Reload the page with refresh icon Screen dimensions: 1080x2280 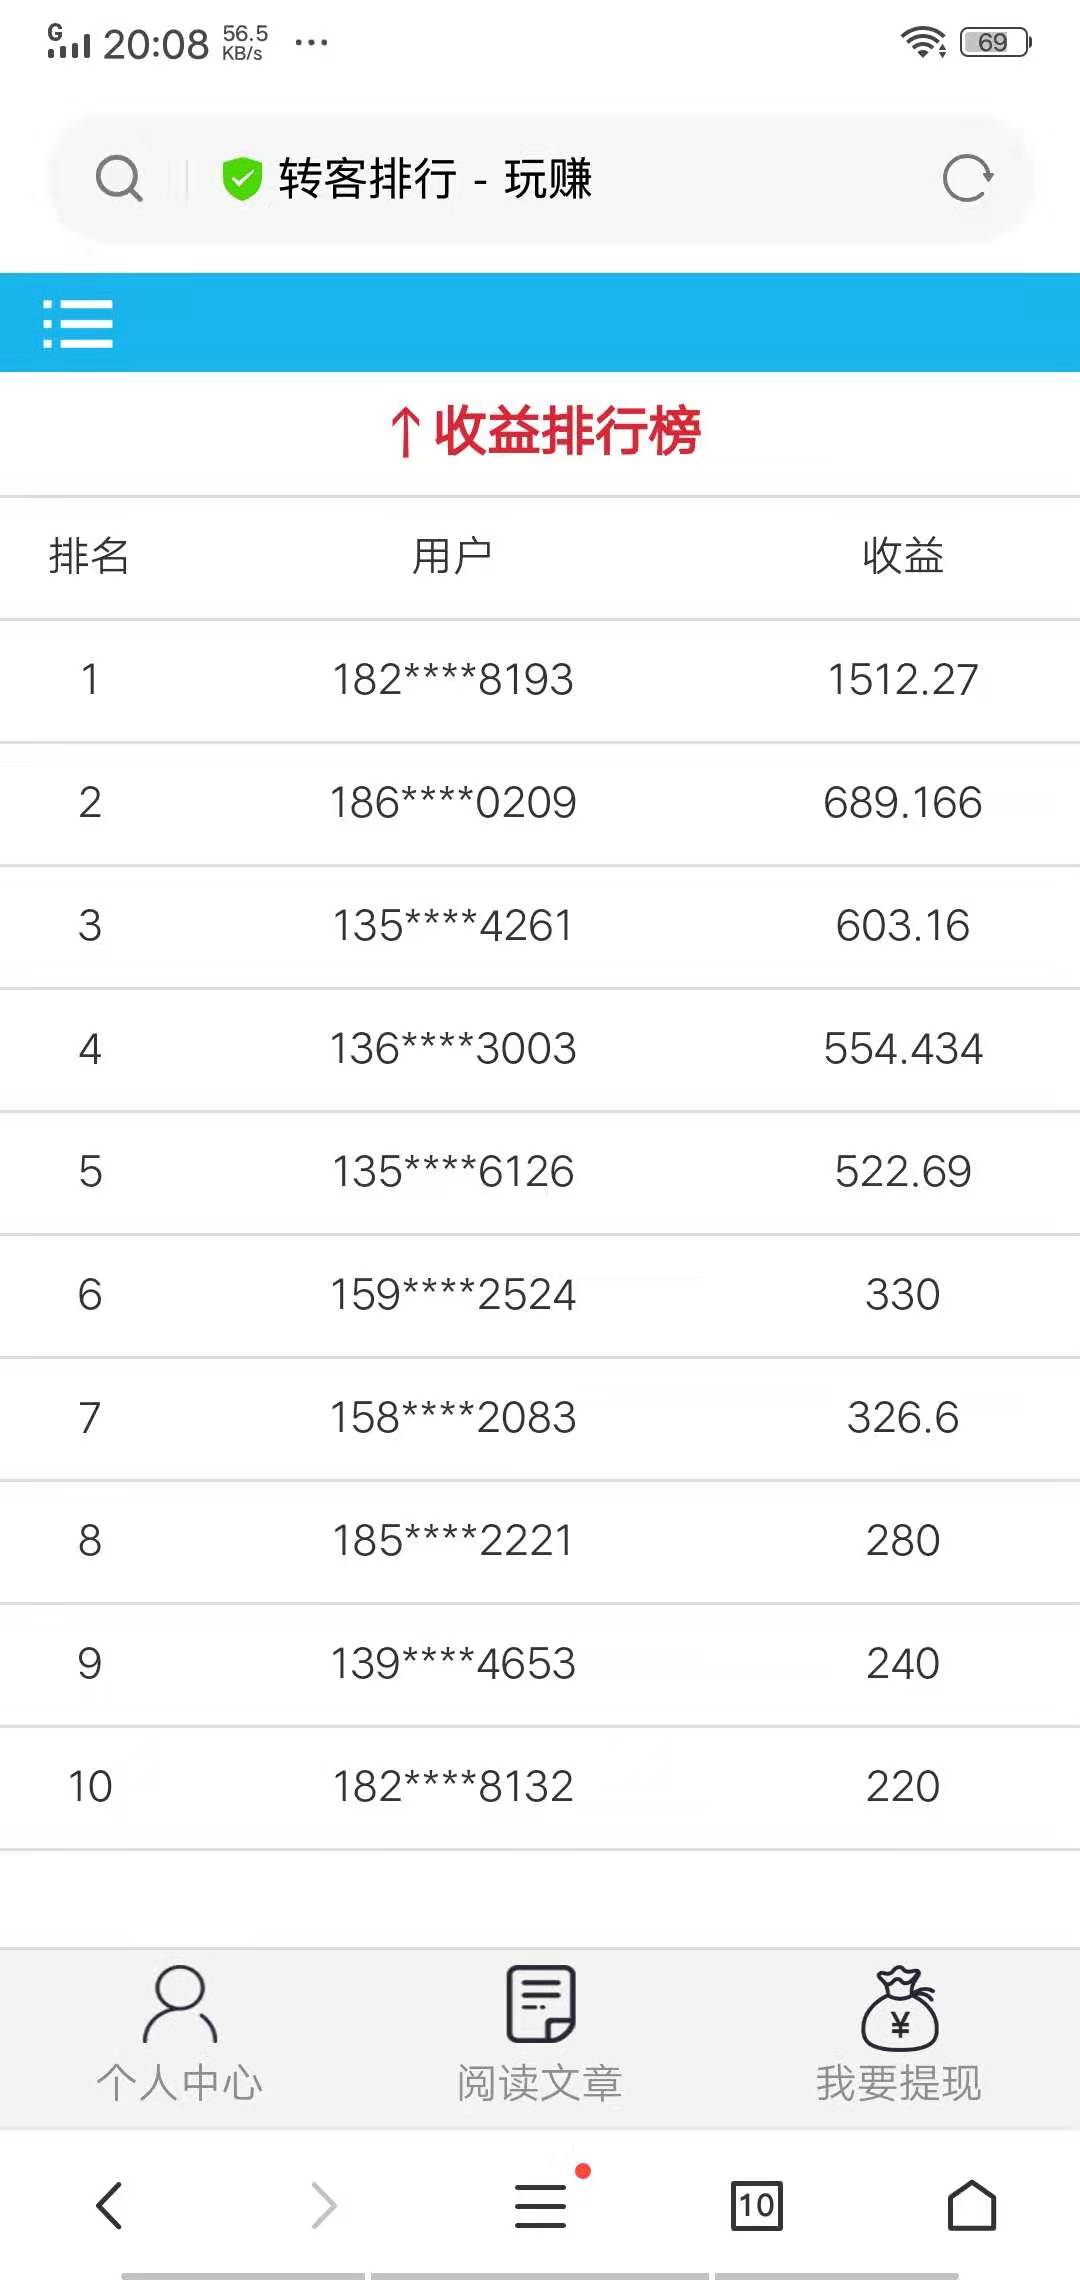coord(967,179)
